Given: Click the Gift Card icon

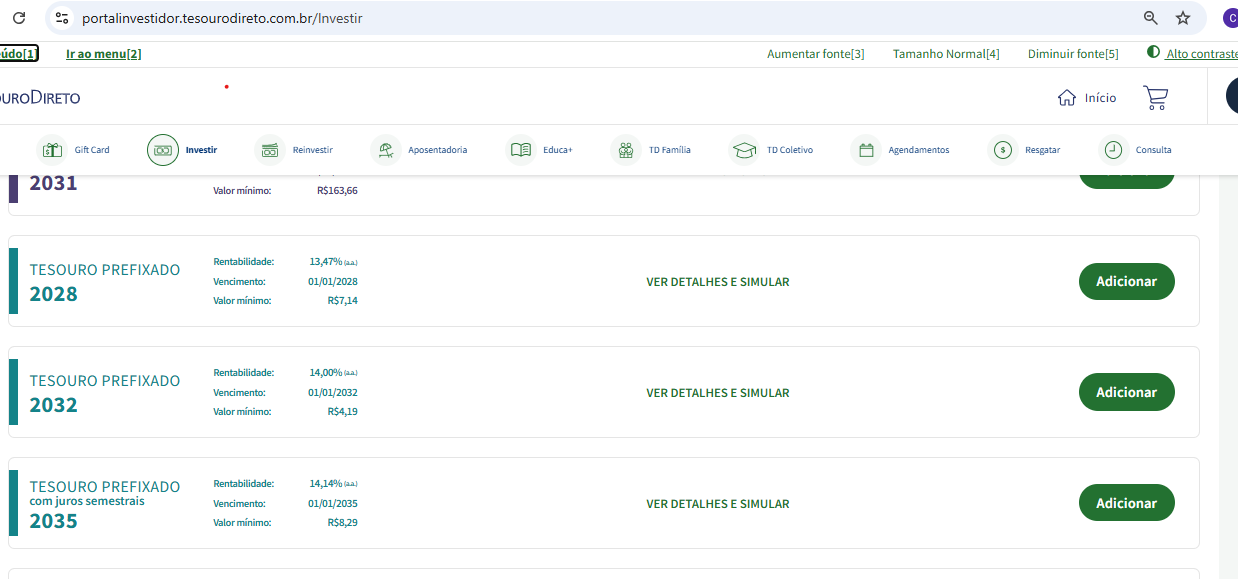Looking at the screenshot, I should tap(52, 150).
